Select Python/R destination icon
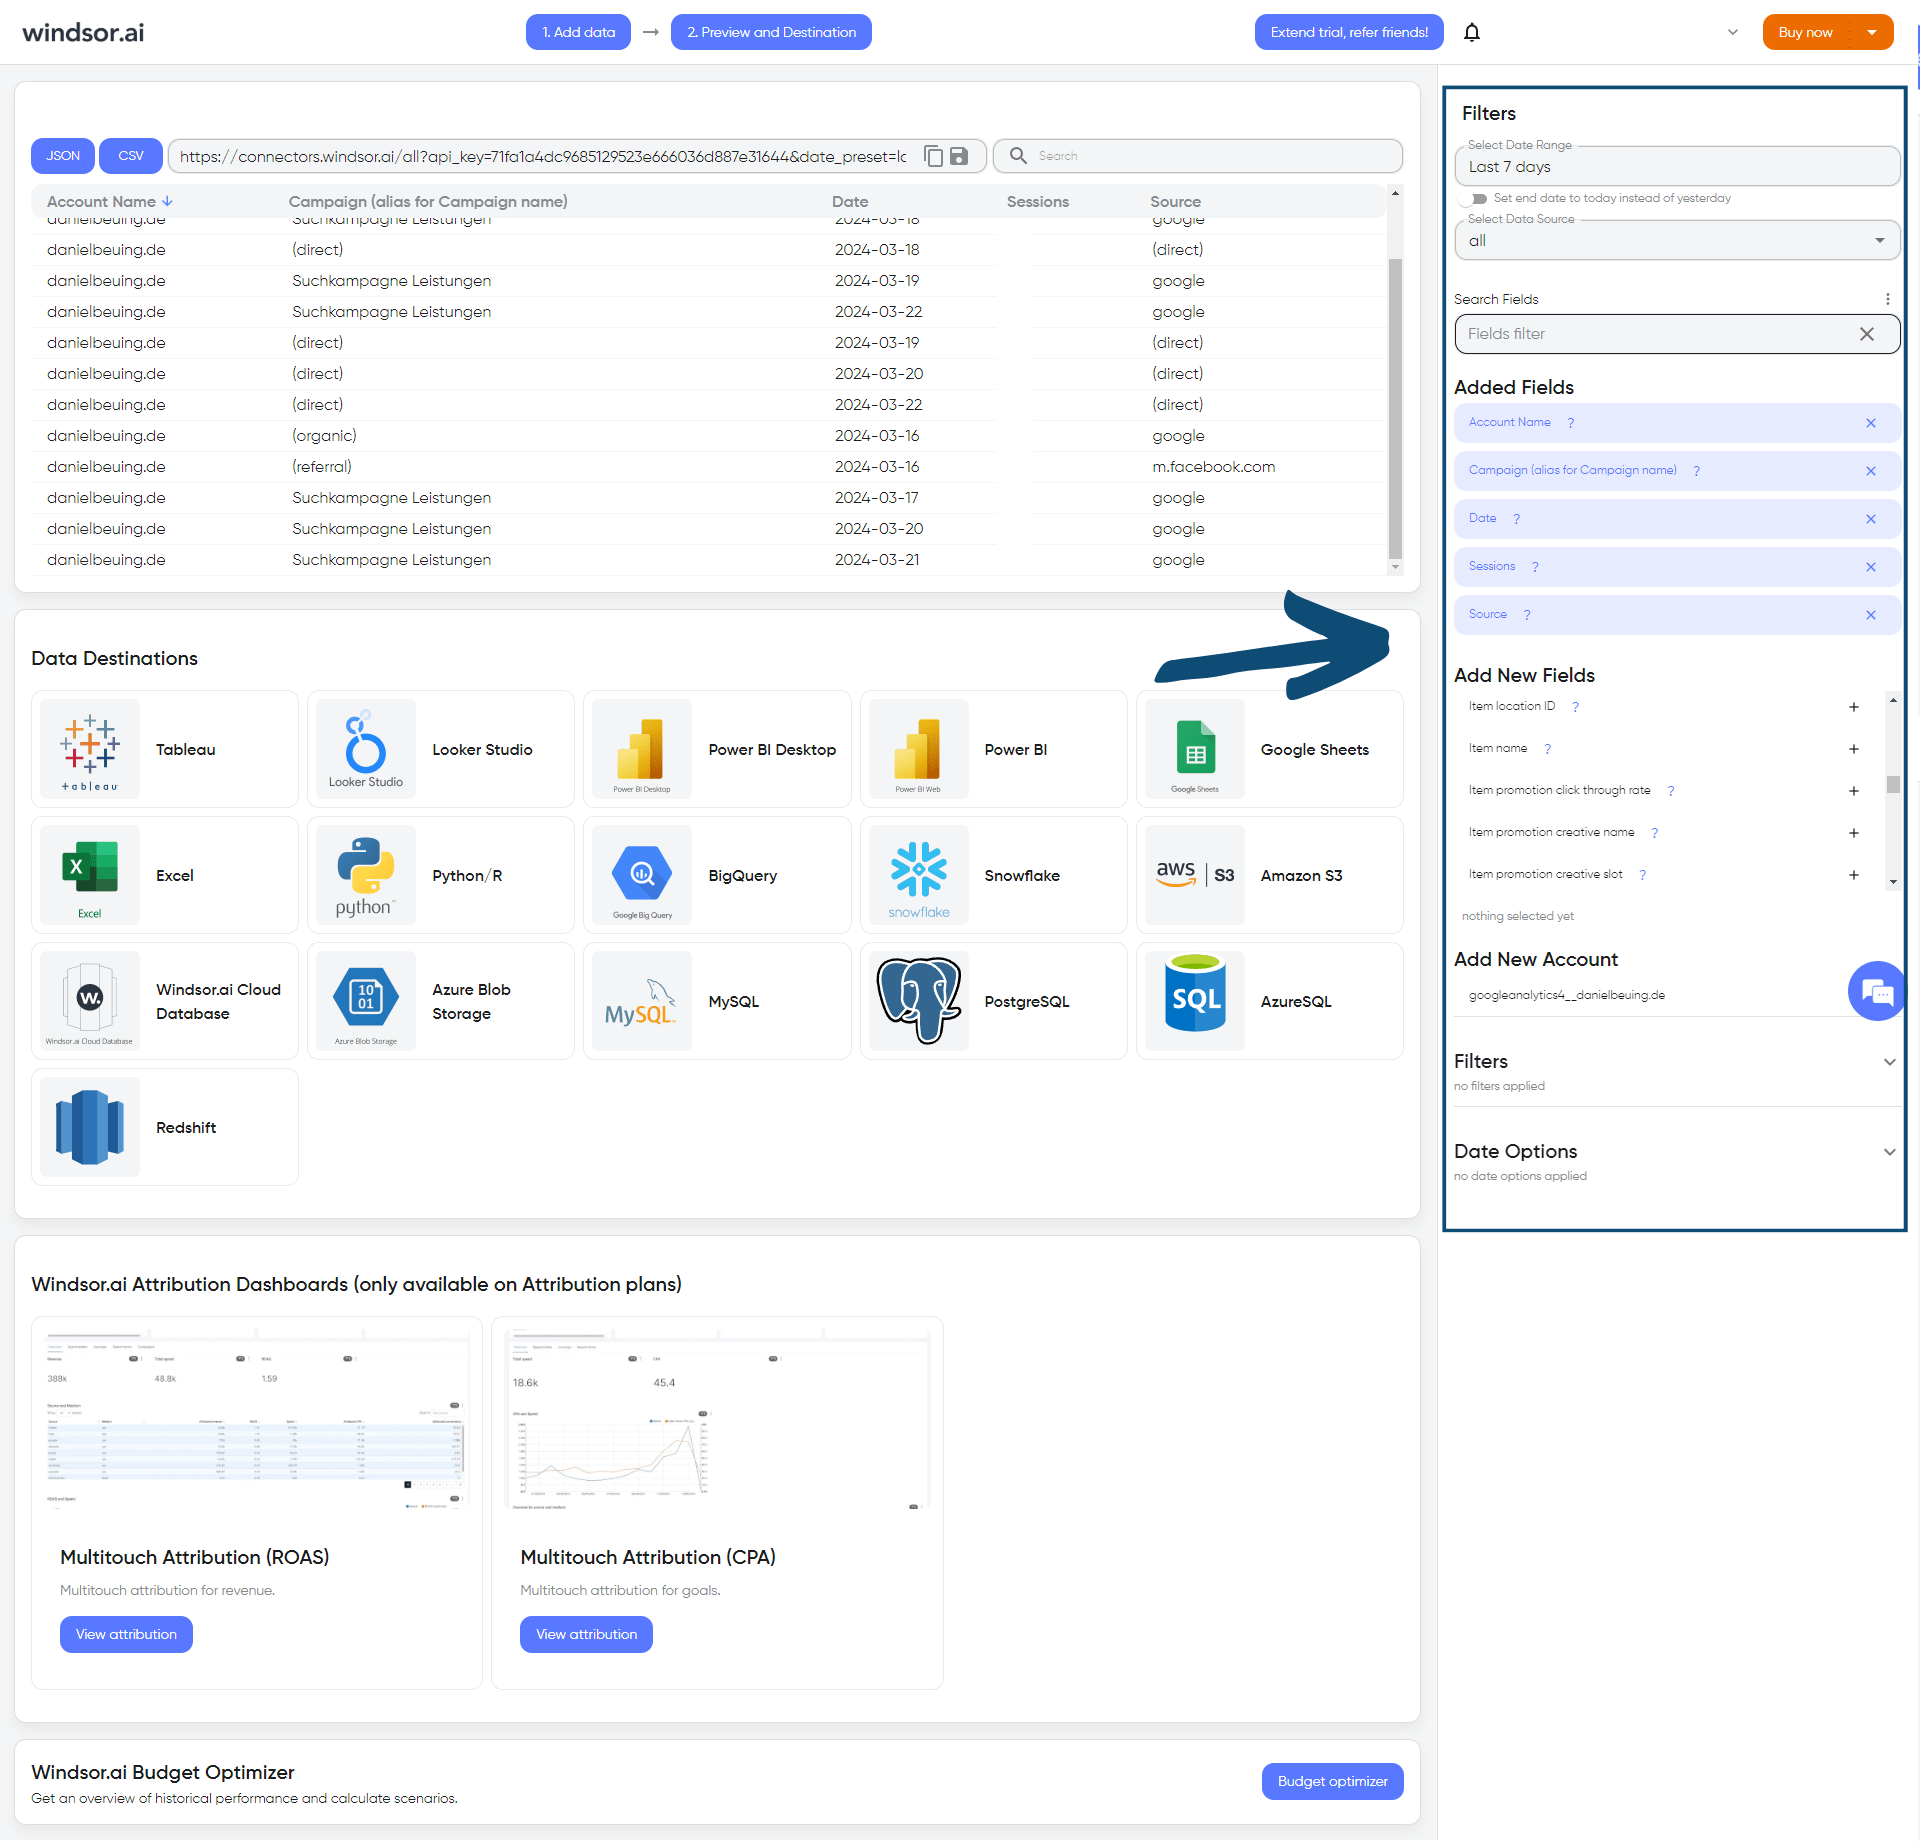 point(366,875)
